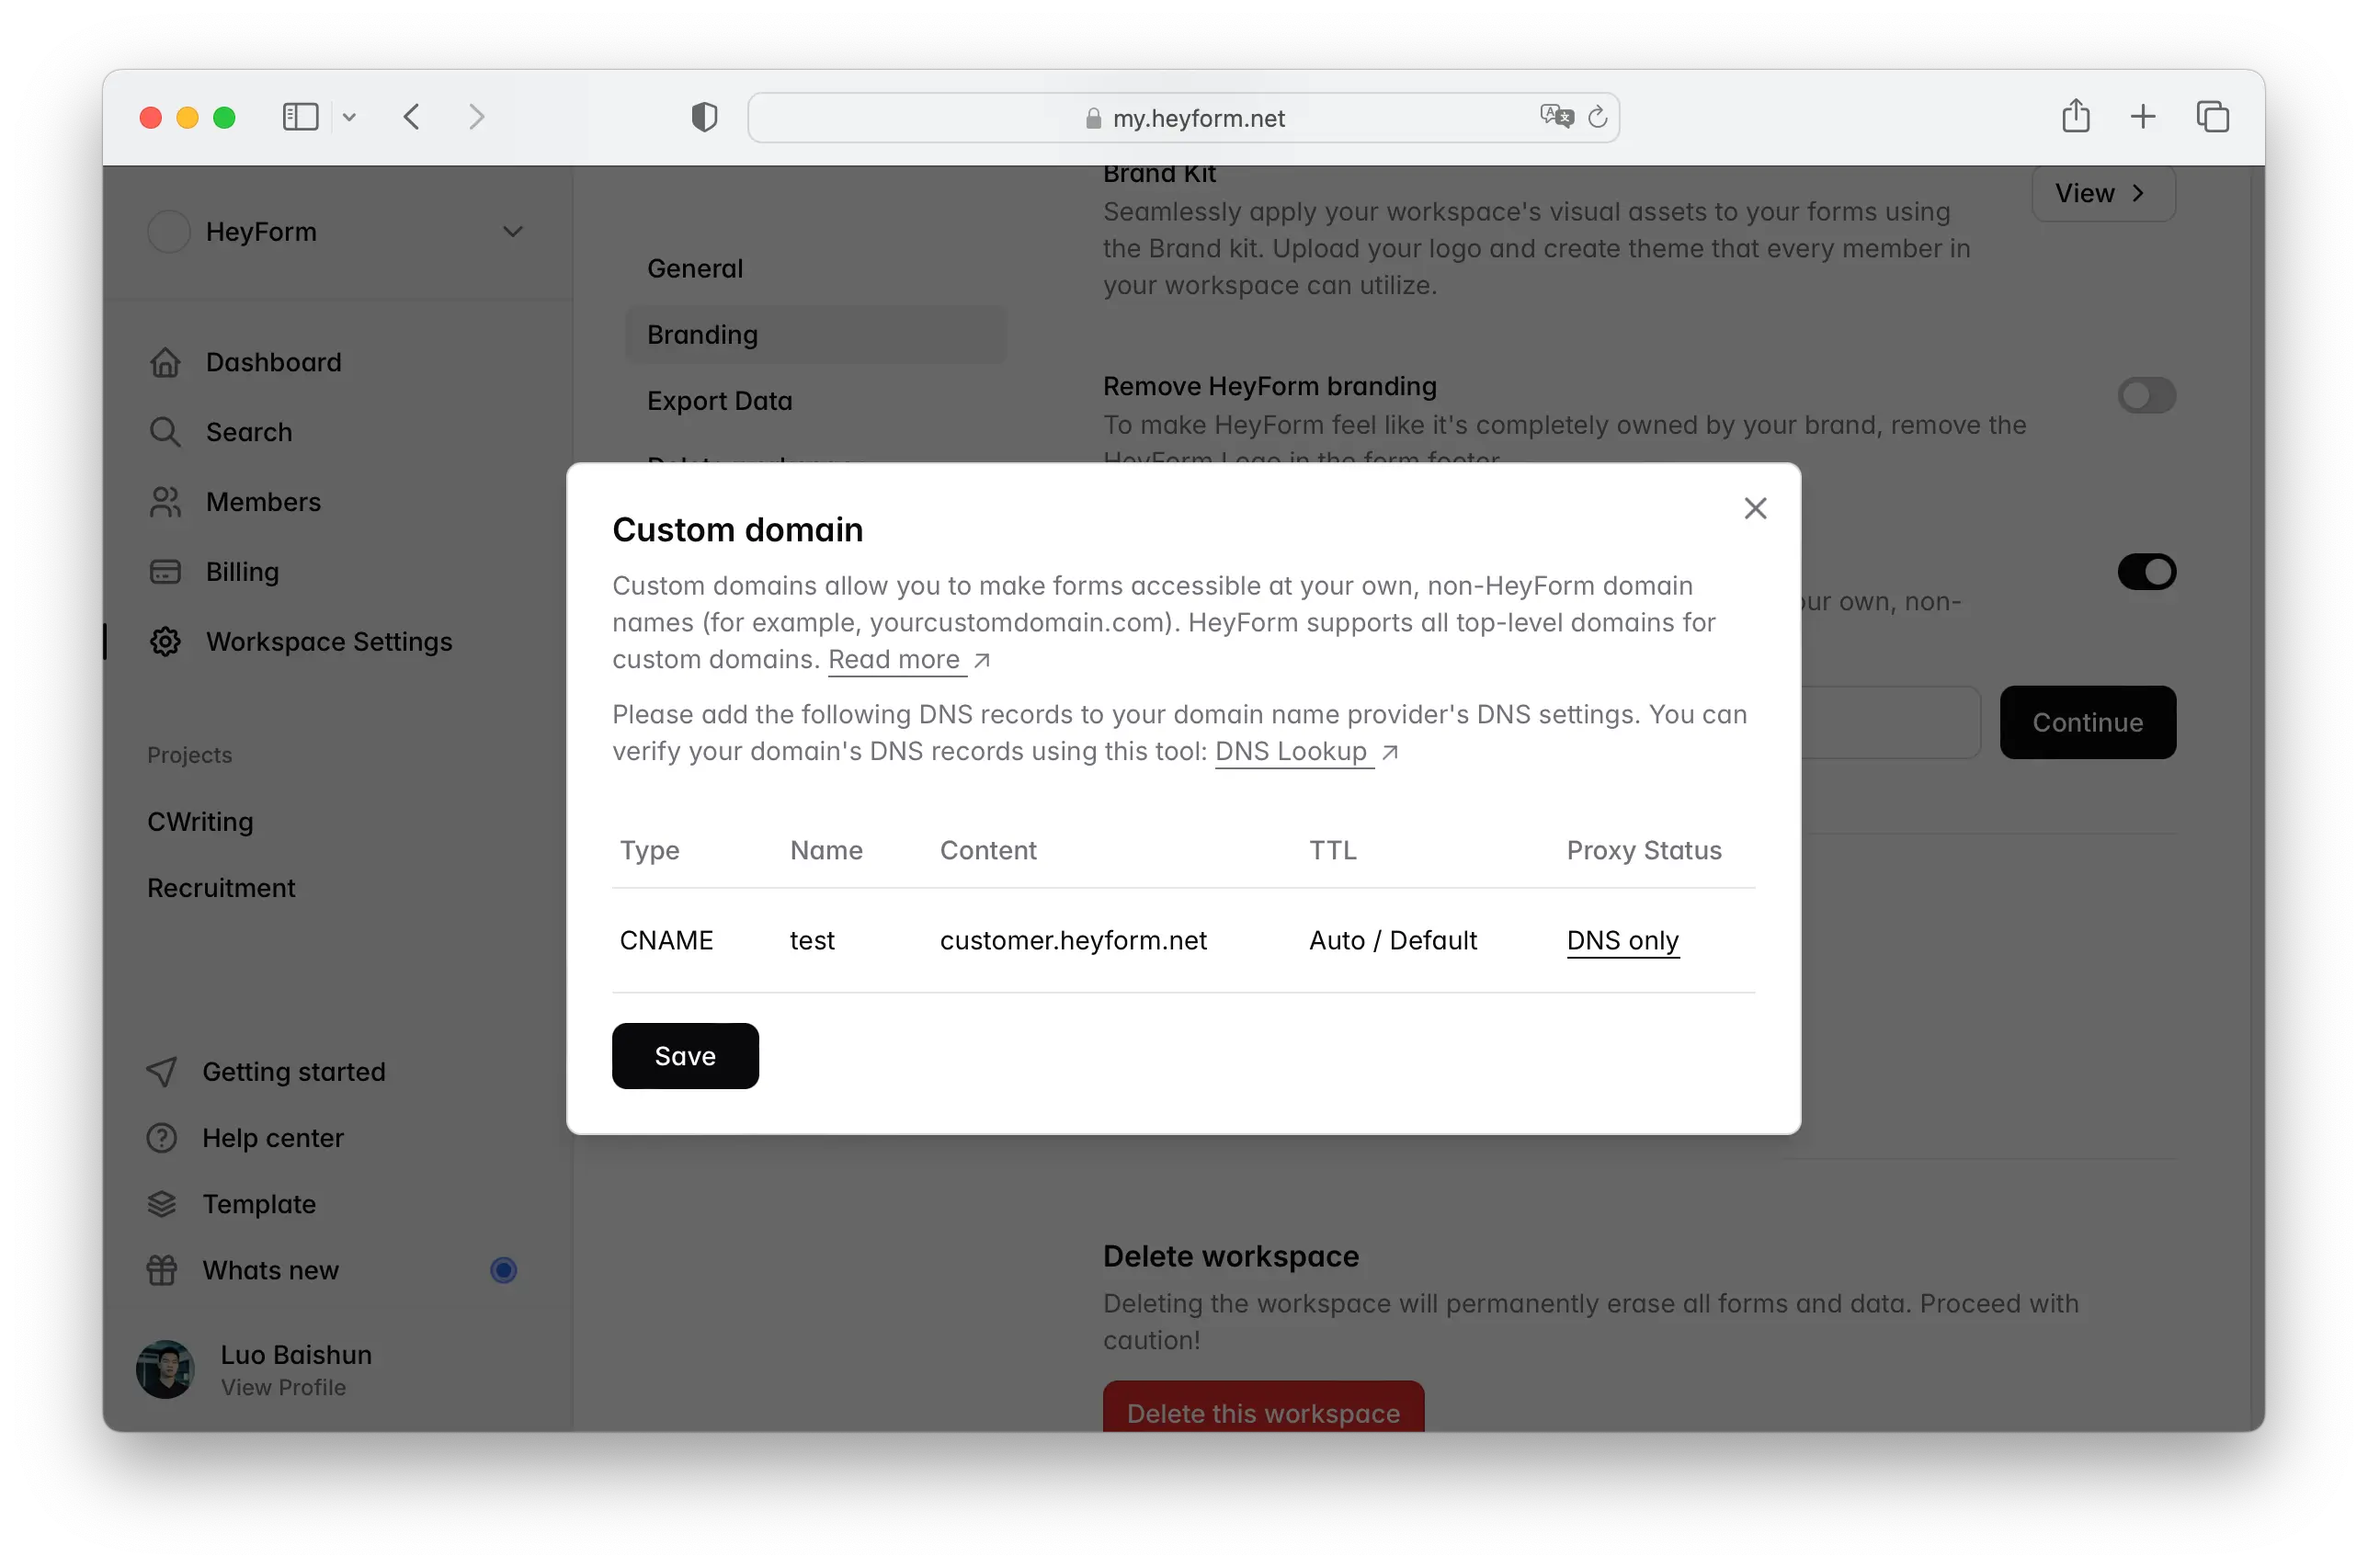Image resolution: width=2368 pixels, height=1568 pixels.
Task: Open Billing settings
Action: tap(241, 571)
